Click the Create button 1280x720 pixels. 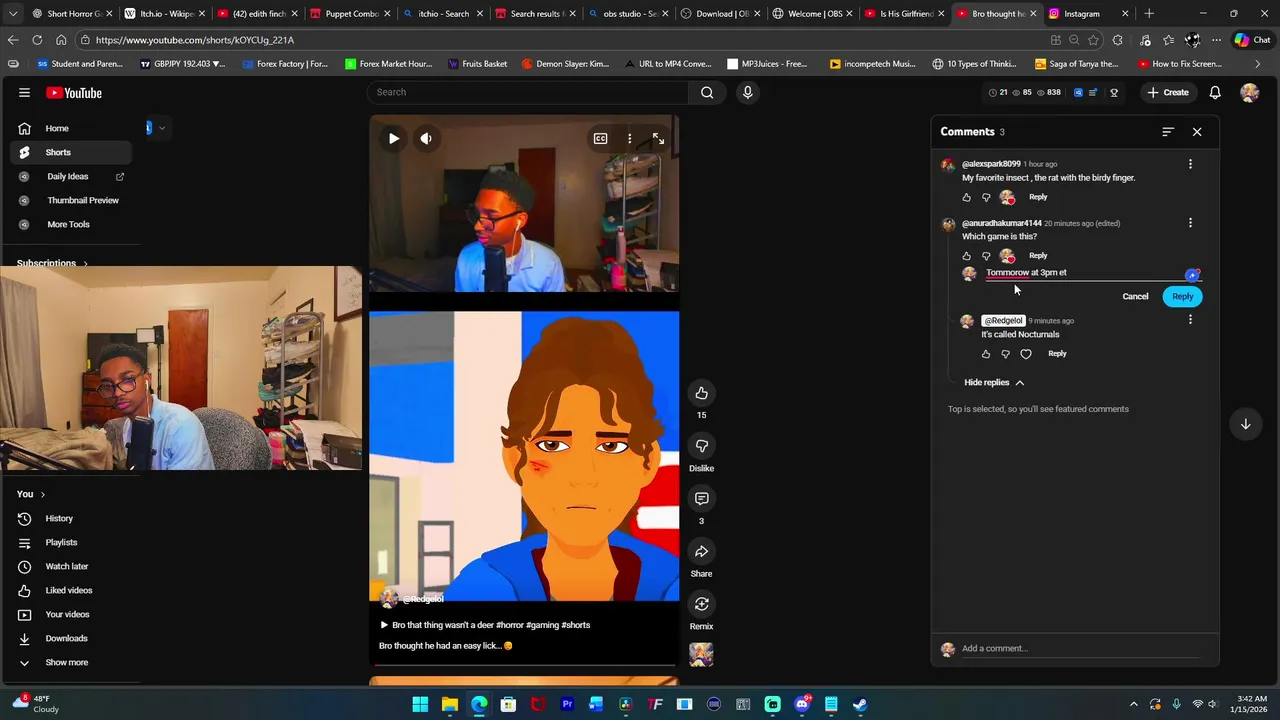1168,93
